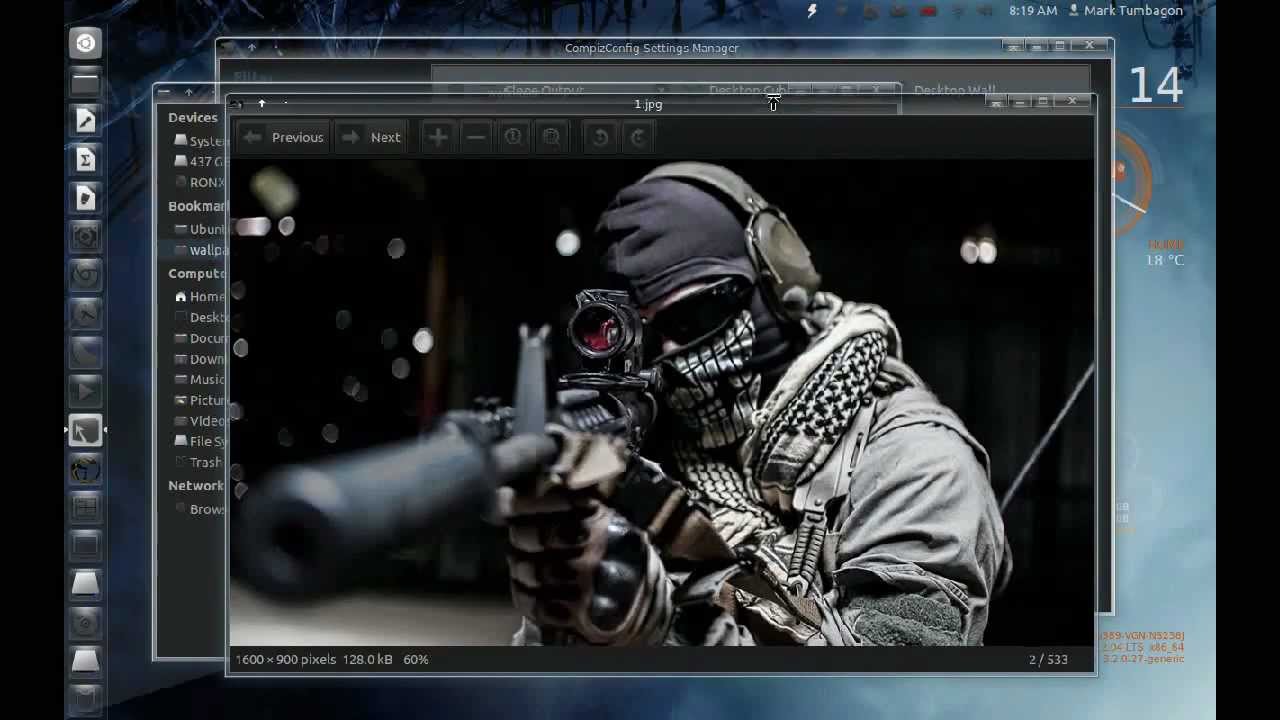The image size is (1280, 720).
Task: Click the 60% zoom level text
Action: pyautogui.click(x=416, y=660)
